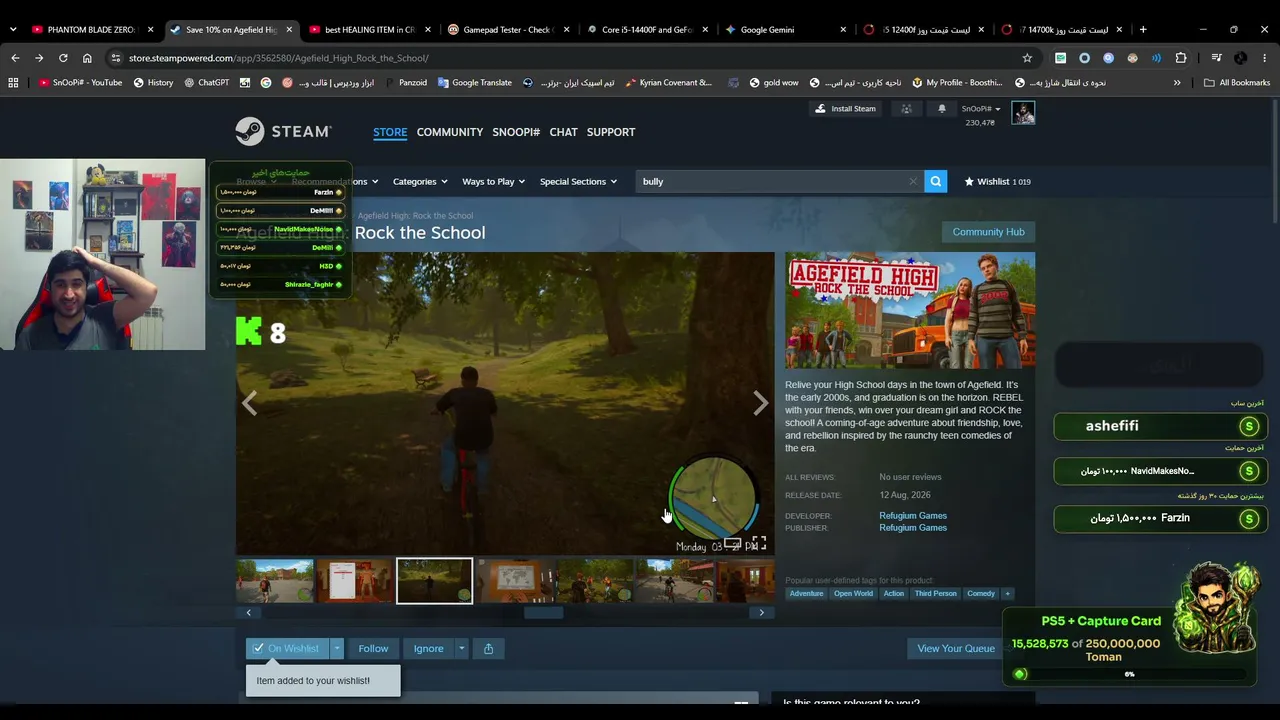Click the search magnifier button
Screen dimensions: 1280x720
click(935, 181)
